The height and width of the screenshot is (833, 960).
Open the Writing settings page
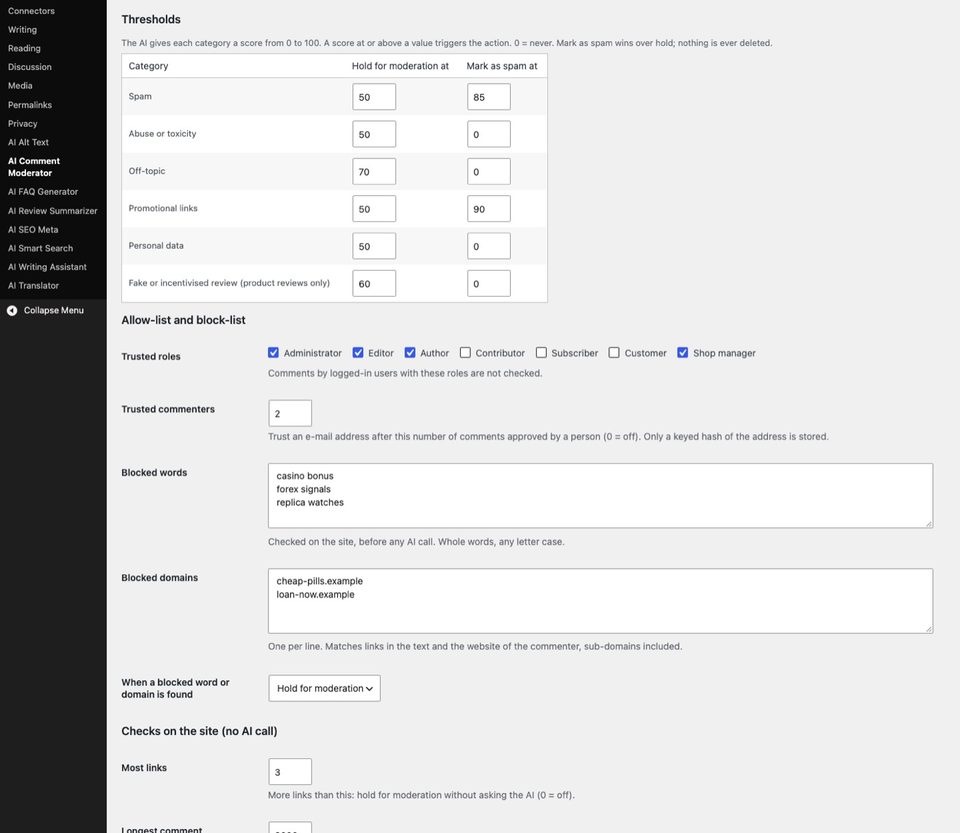(x=22, y=29)
